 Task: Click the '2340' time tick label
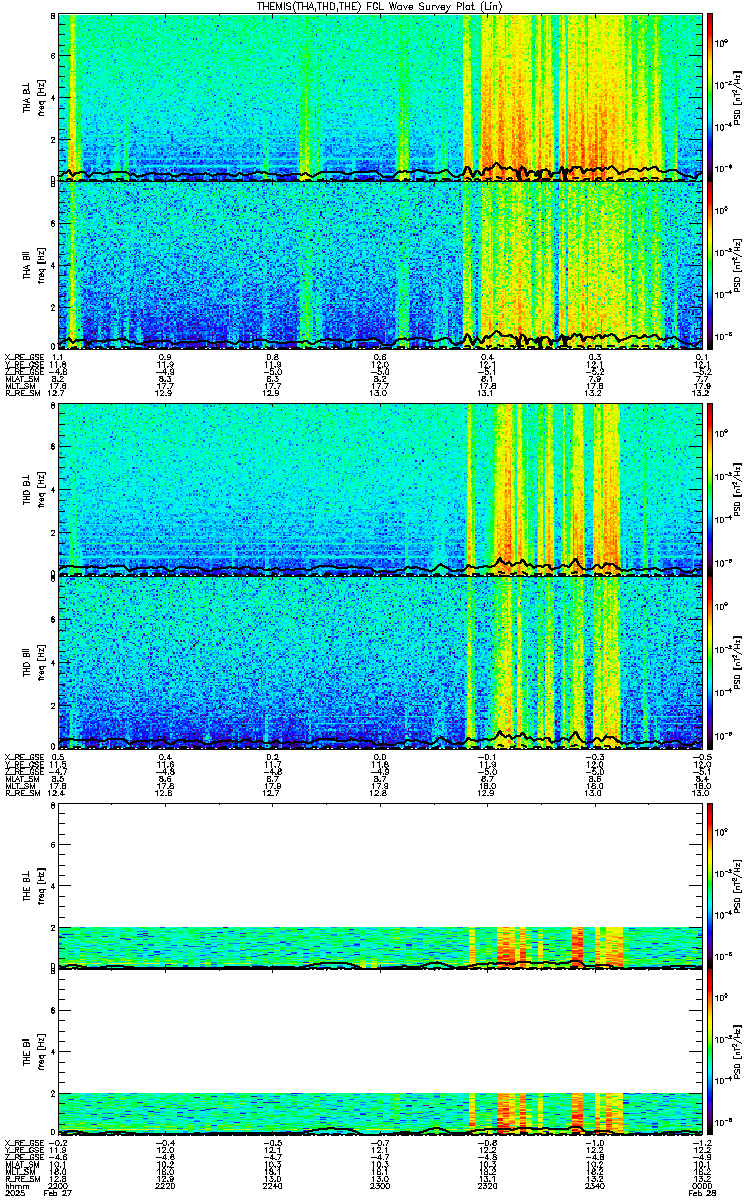click(597, 1188)
